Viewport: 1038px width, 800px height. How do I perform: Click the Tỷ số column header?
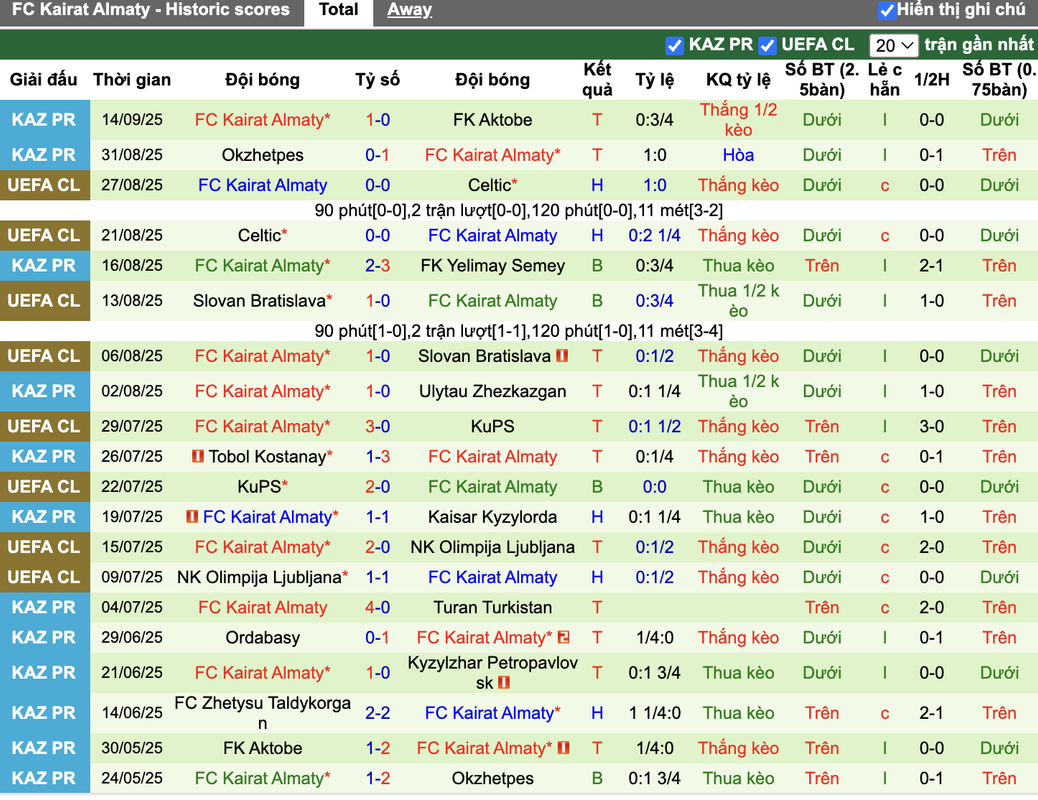tap(377, 79)
